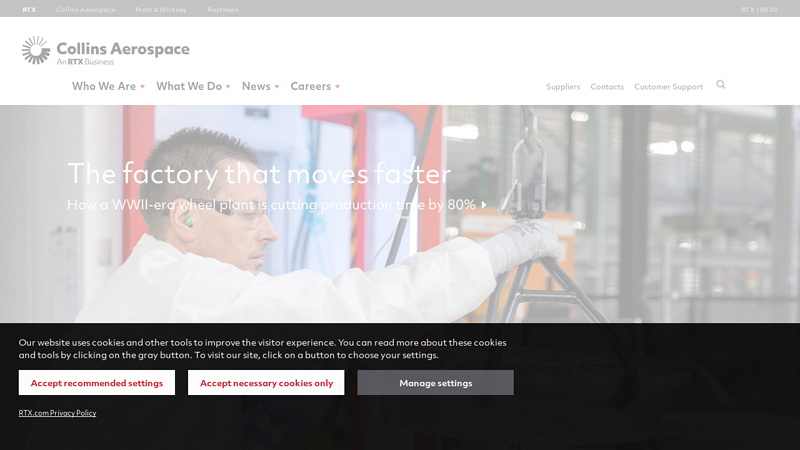This screenshot has width=800, height=450.
Task: Open the Collins Aerospace top bar link
Action: click(86, 10)
